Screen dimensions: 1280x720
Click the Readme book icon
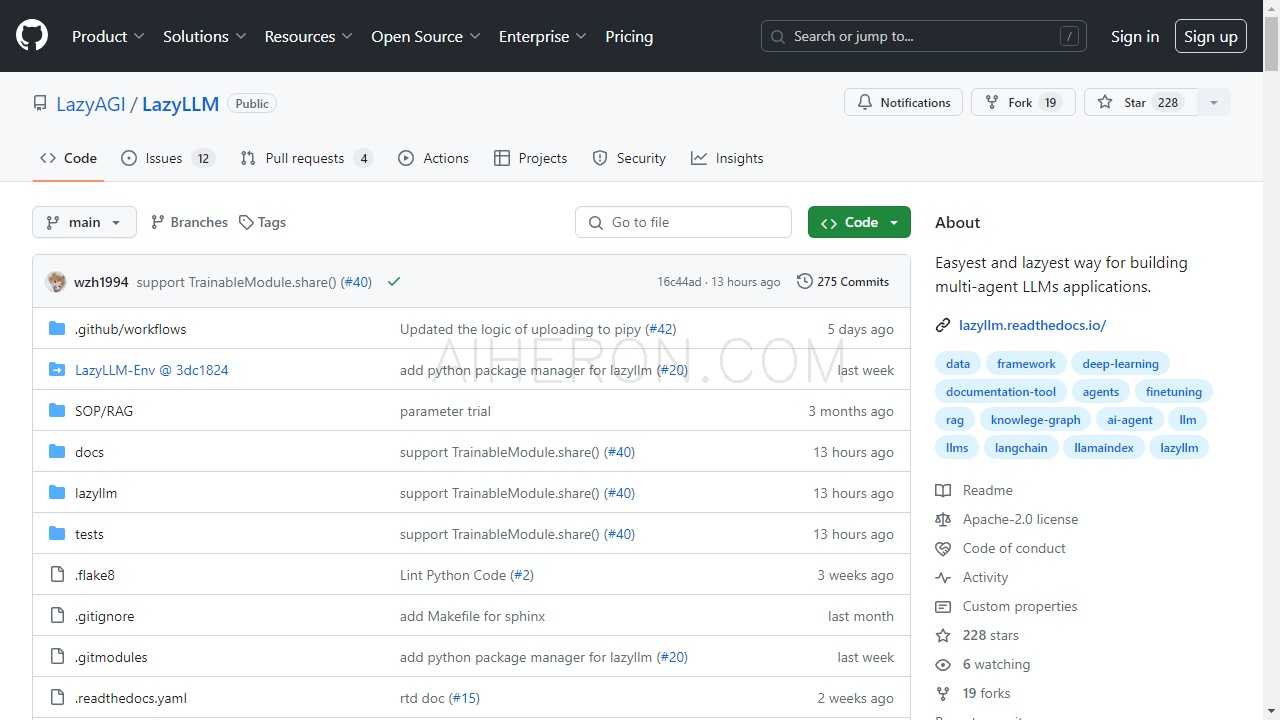click(x=943, y=490)
